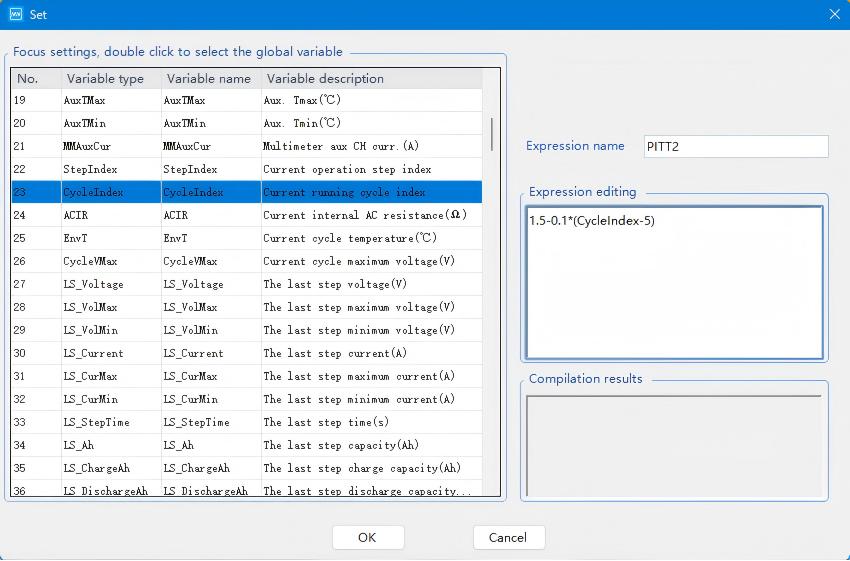
Task: Select row 21 MMAuxCur variable
Action: coord(247,146)
